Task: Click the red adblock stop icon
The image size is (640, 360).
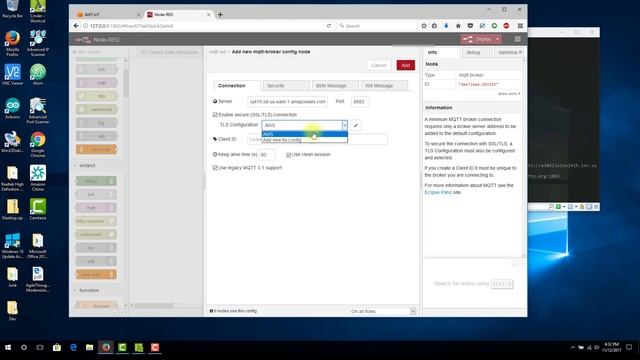Action: [x=506, y=26]
